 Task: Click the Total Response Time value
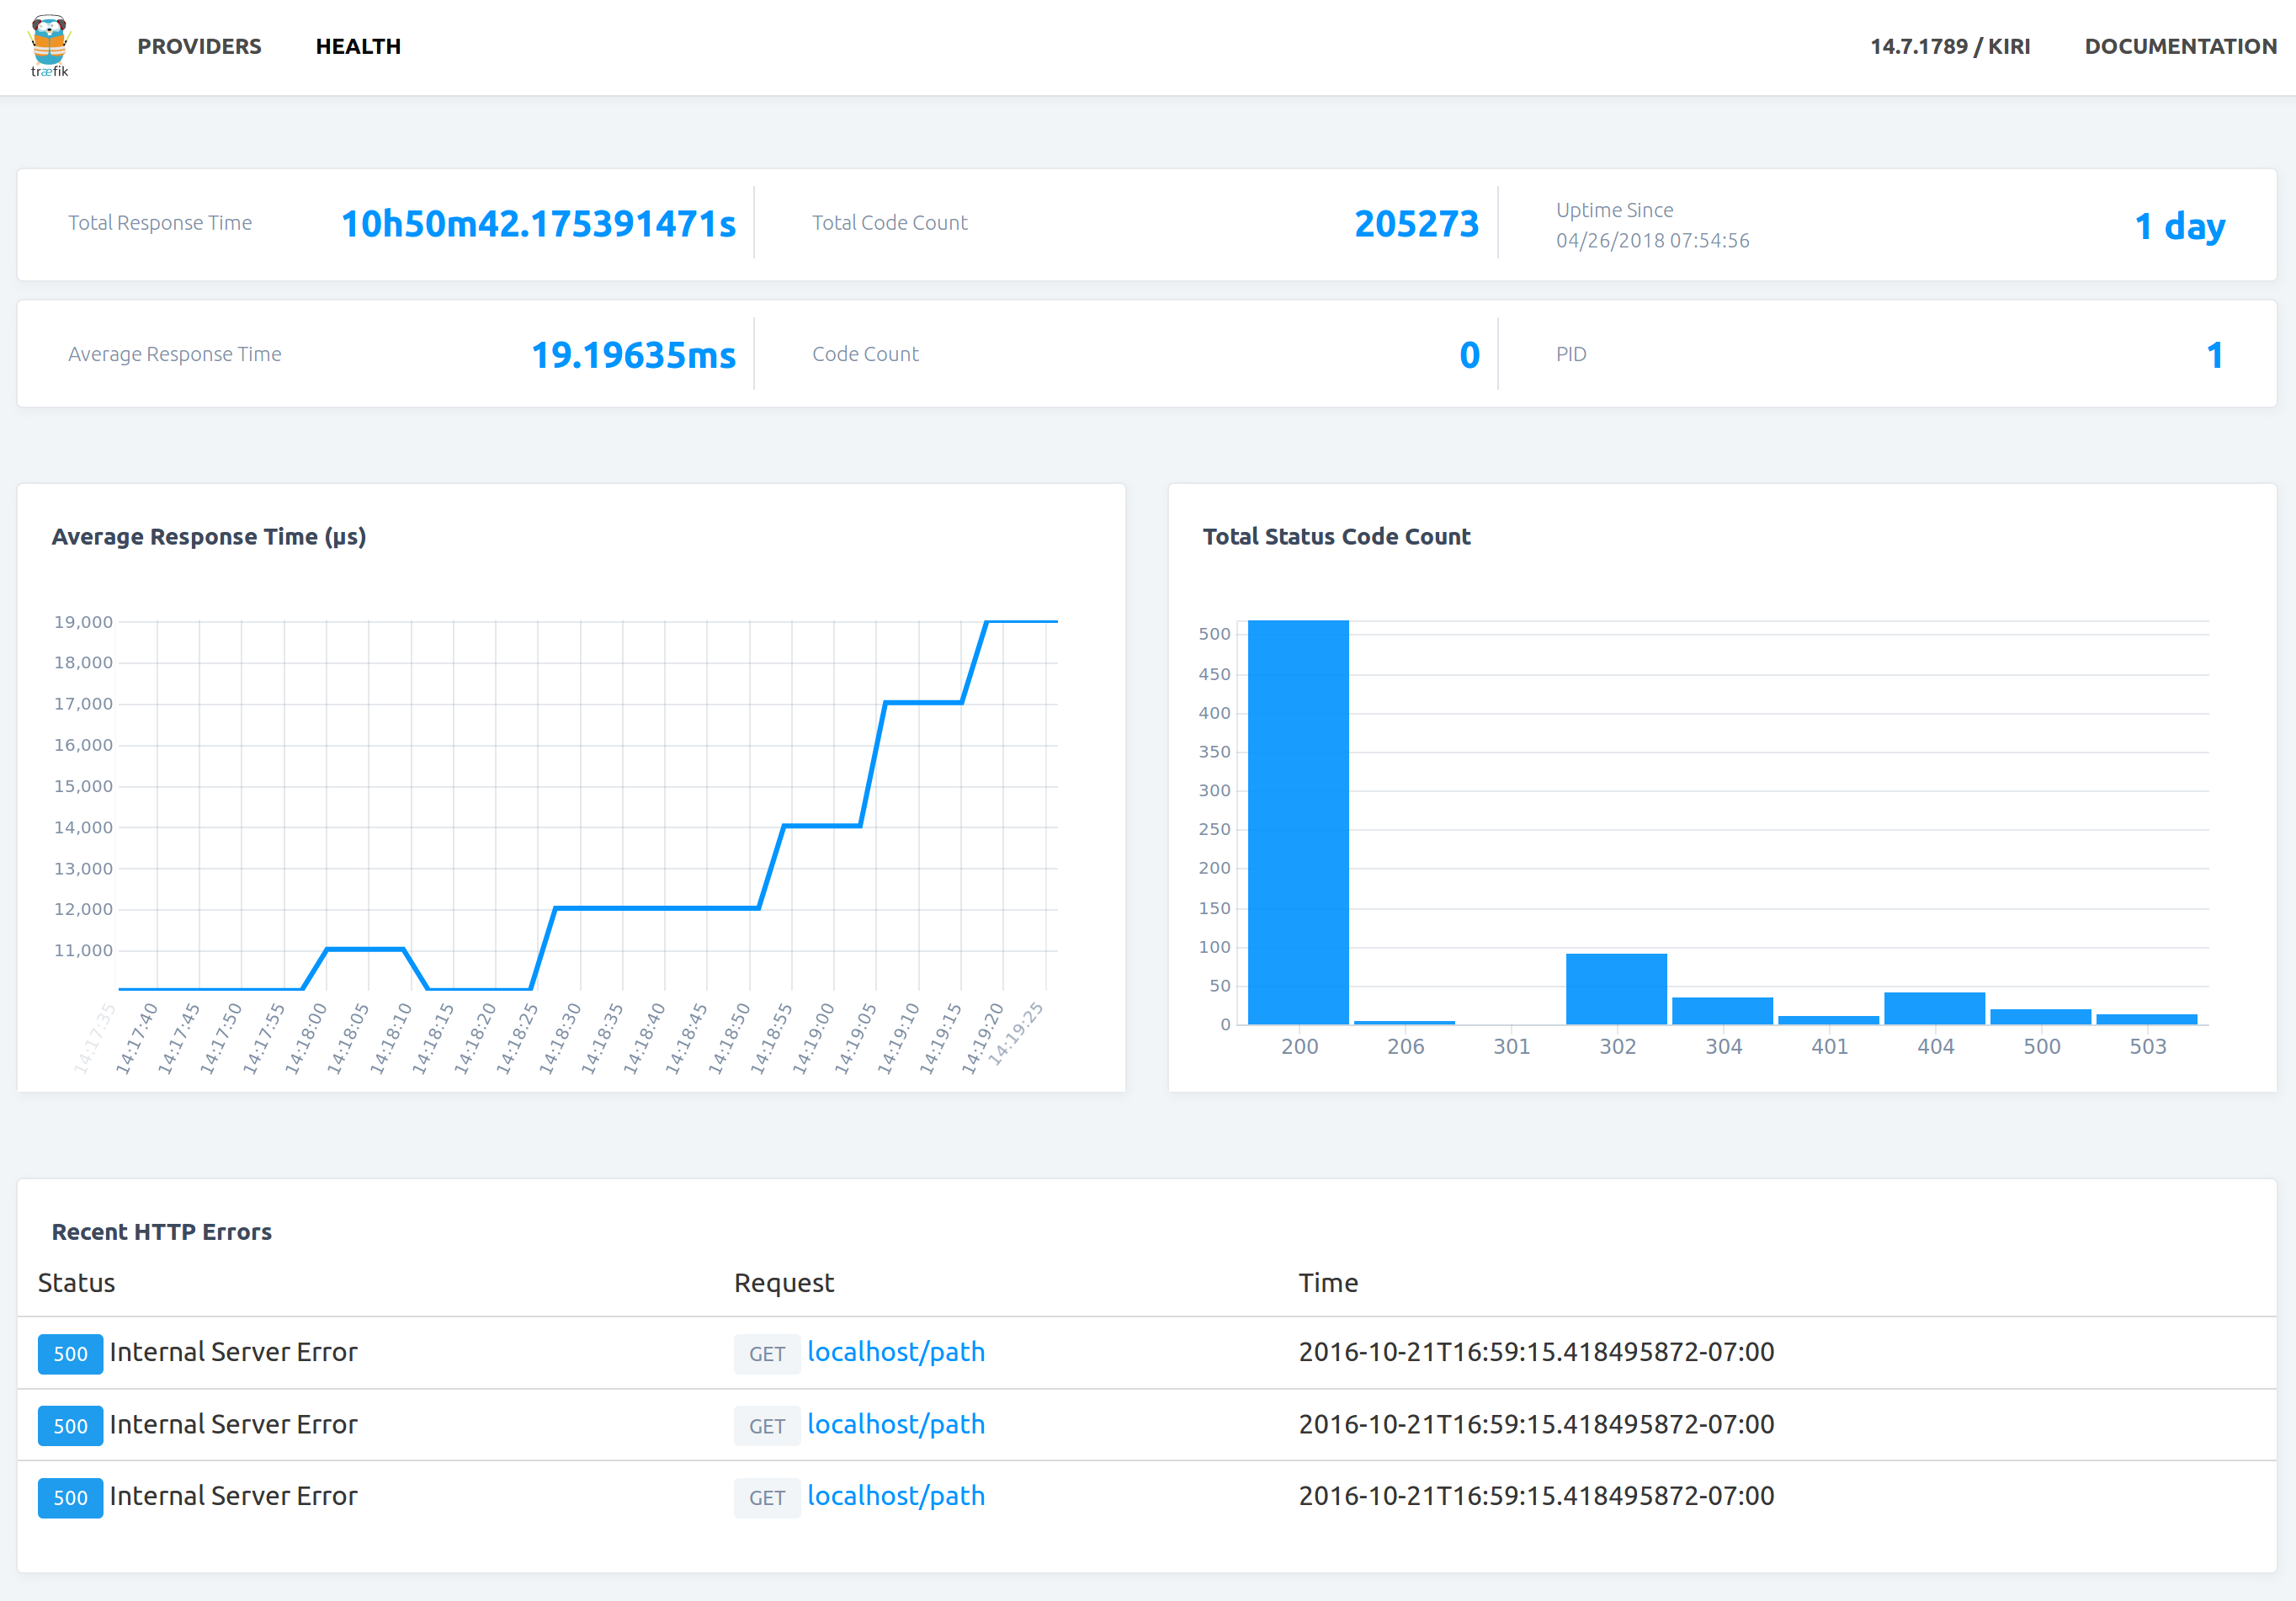536,224
